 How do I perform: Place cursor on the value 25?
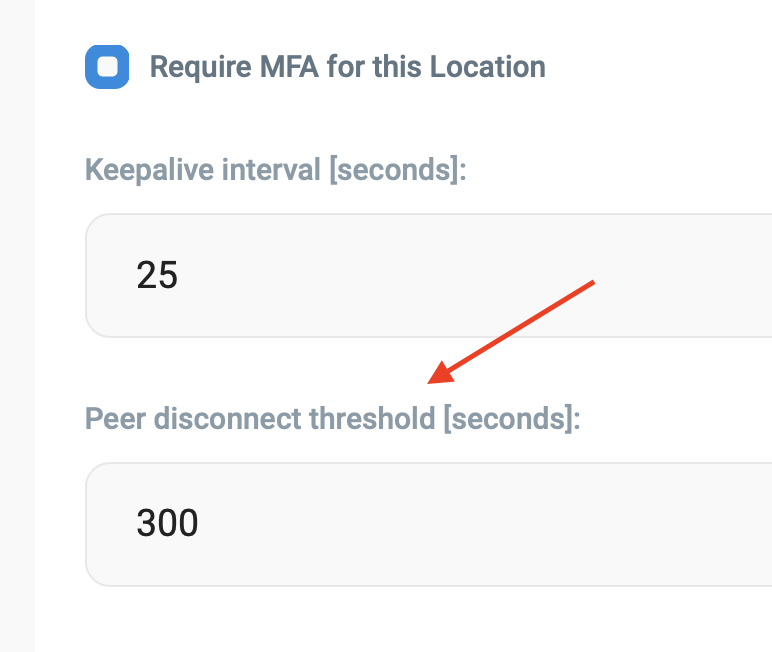[157, 275]
